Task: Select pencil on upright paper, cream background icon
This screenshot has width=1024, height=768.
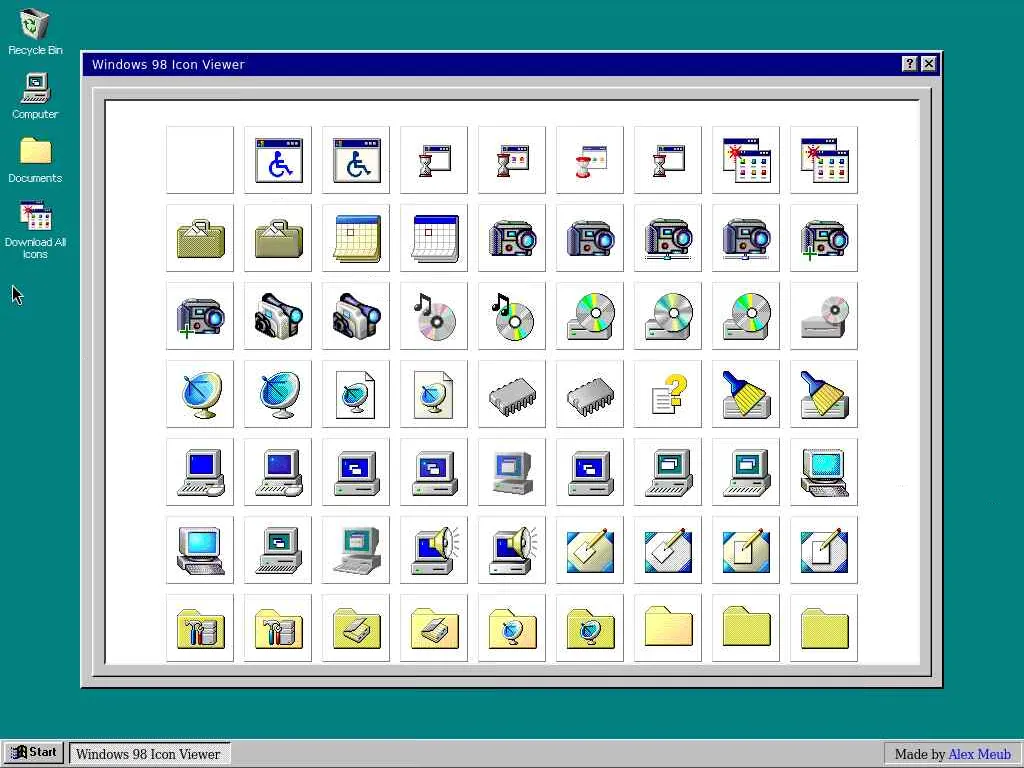Action: pos(746,550)
